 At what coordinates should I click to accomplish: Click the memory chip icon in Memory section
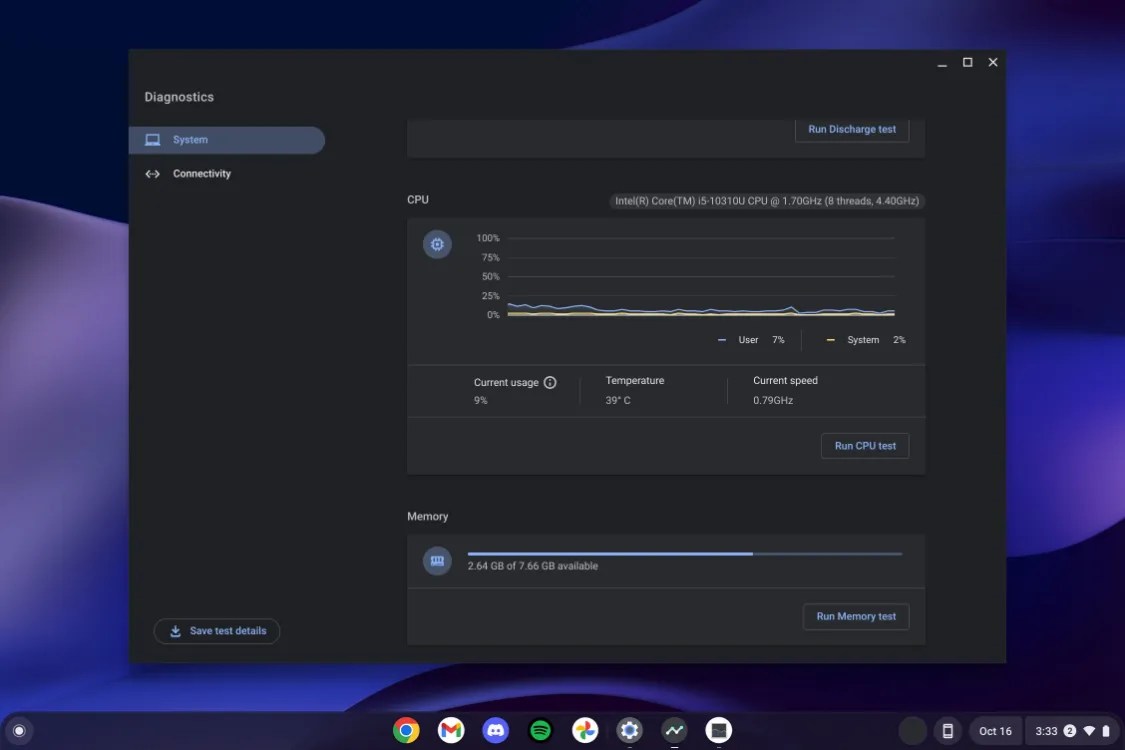click(437, 561)
